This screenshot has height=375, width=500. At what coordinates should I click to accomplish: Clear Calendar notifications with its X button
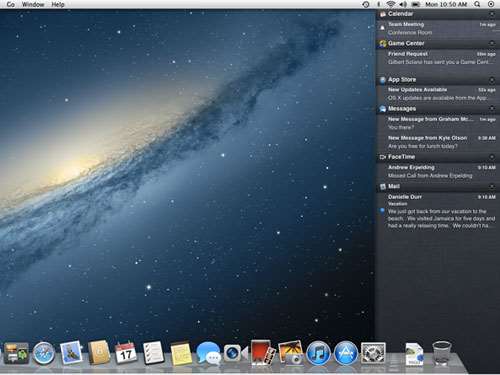pos(492,14)
